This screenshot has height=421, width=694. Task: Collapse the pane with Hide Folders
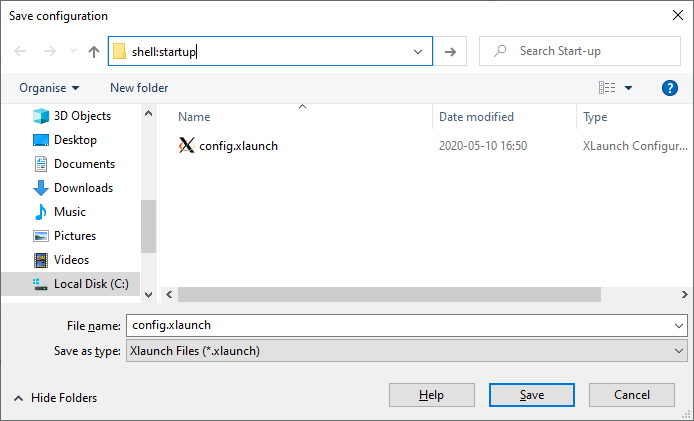[x=56, y=398]
